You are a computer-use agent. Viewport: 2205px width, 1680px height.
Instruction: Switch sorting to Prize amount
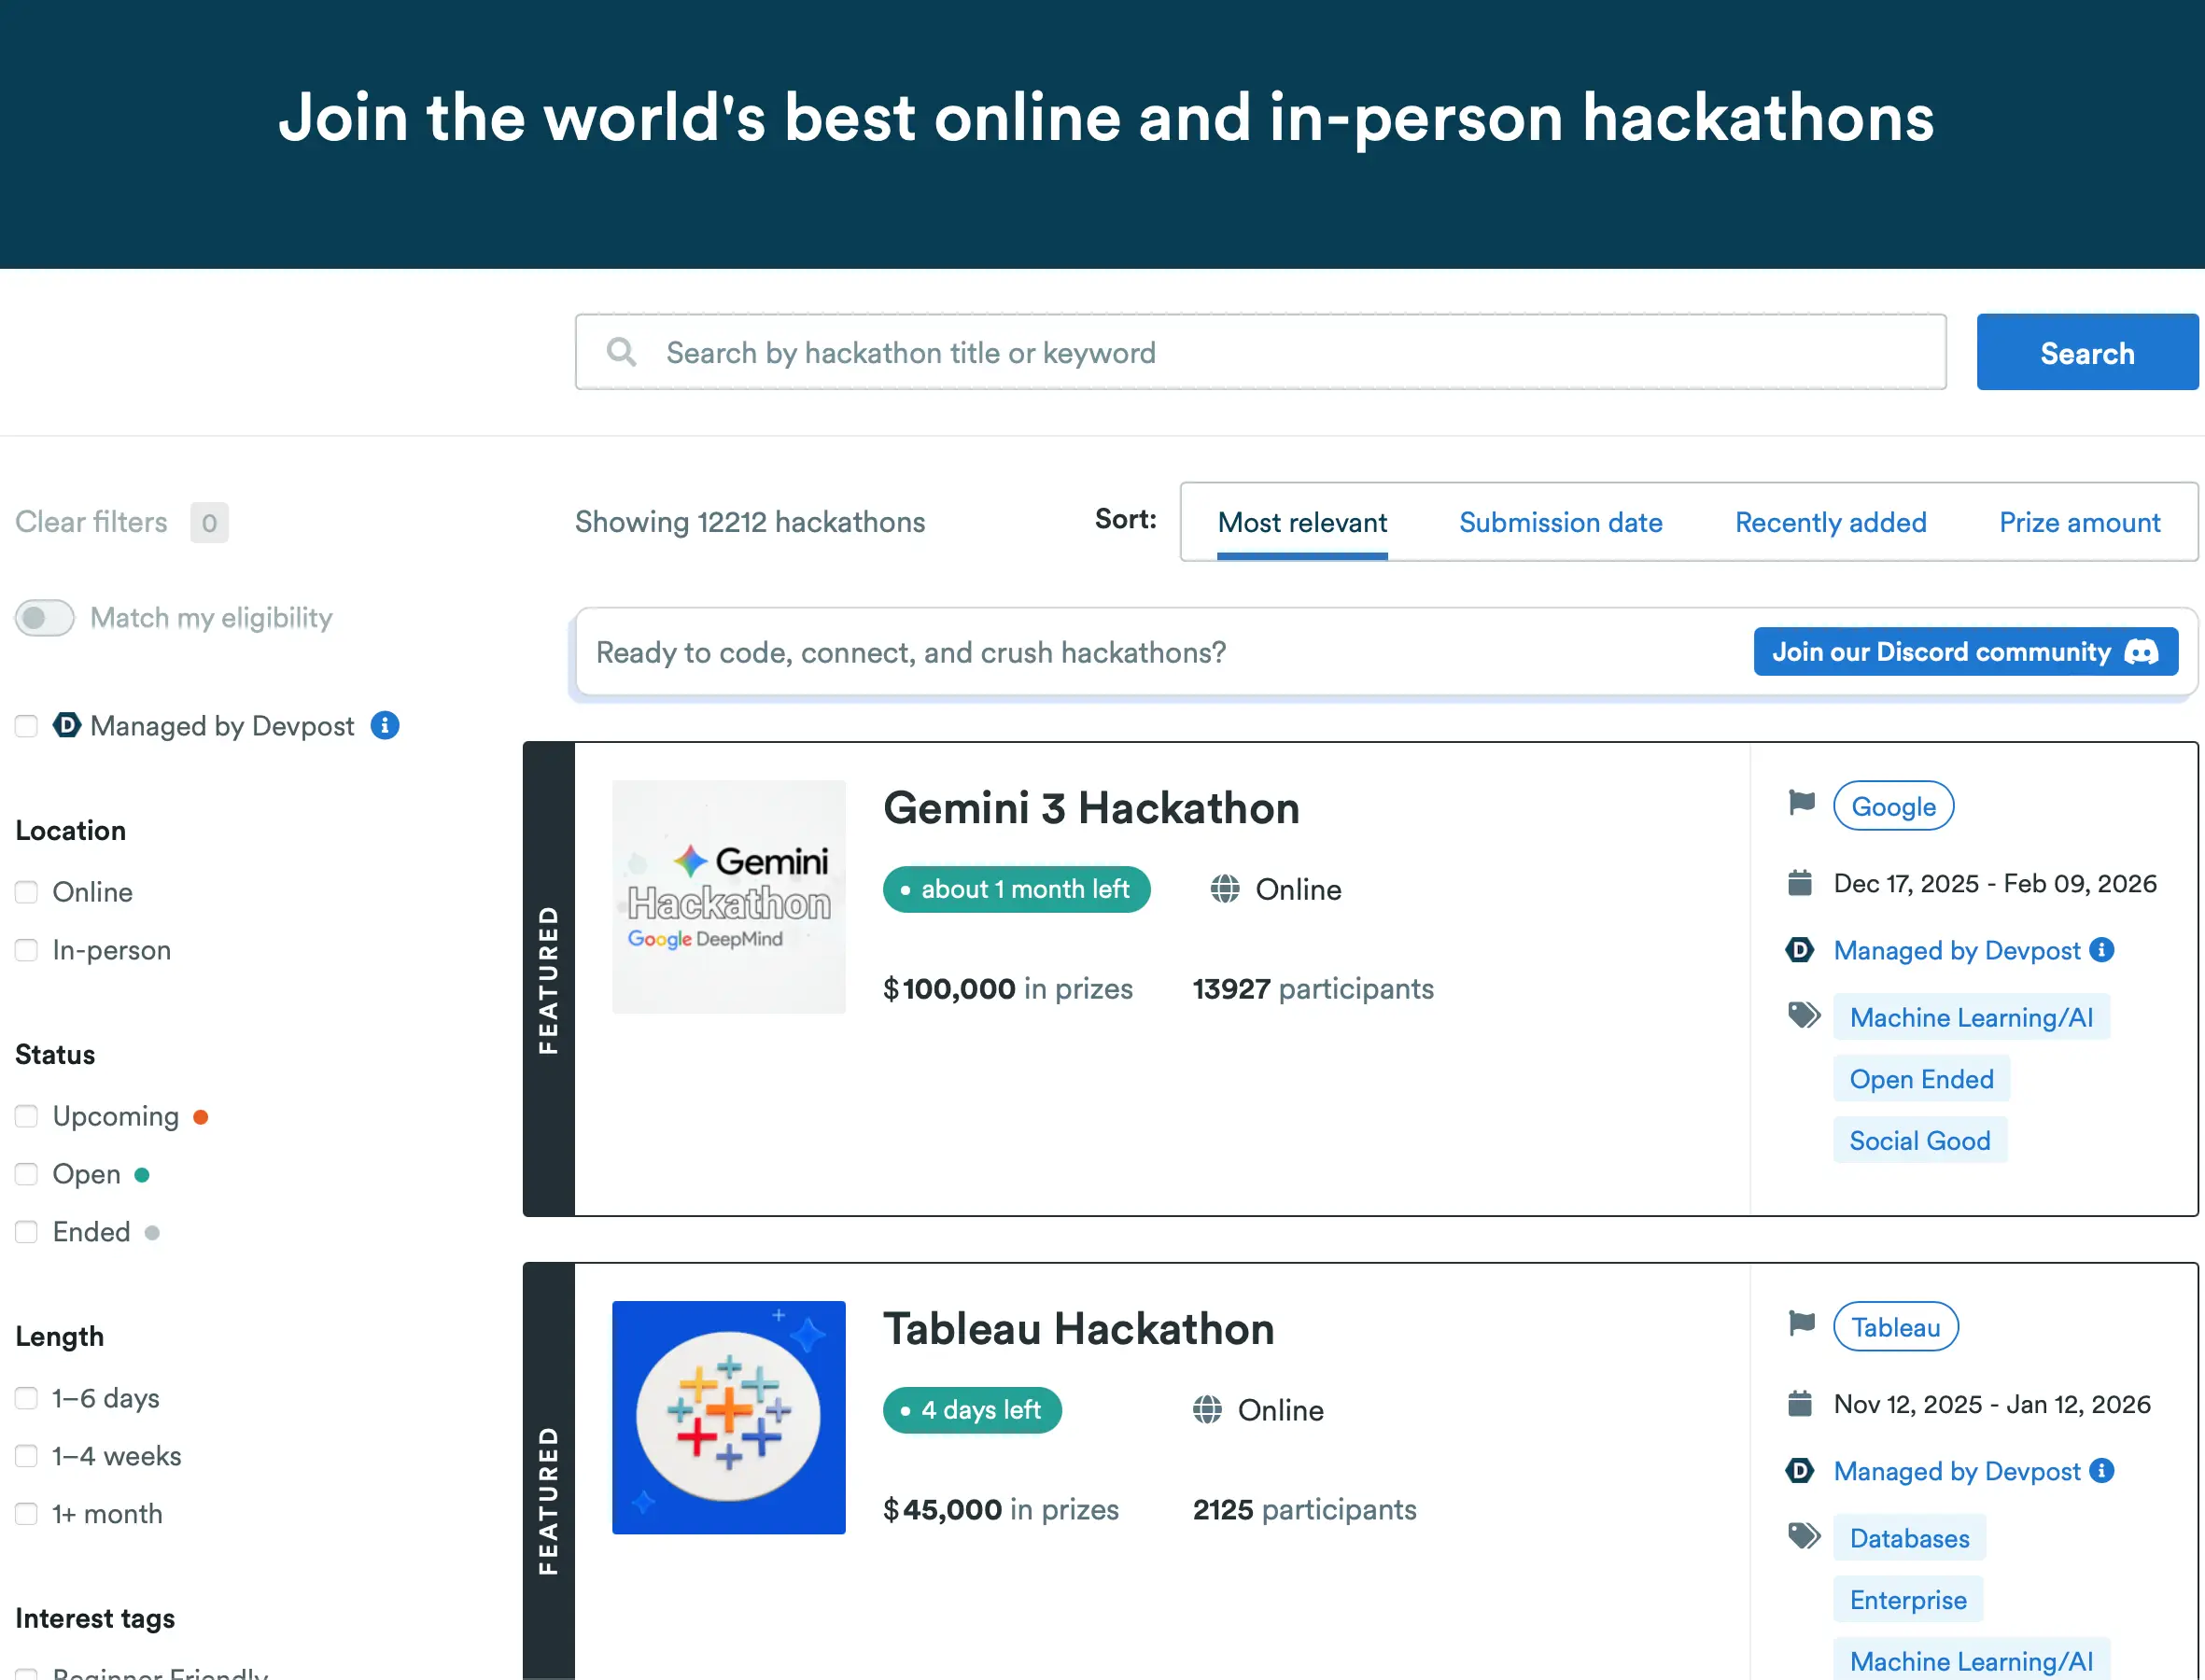[x=2079, y=522]
